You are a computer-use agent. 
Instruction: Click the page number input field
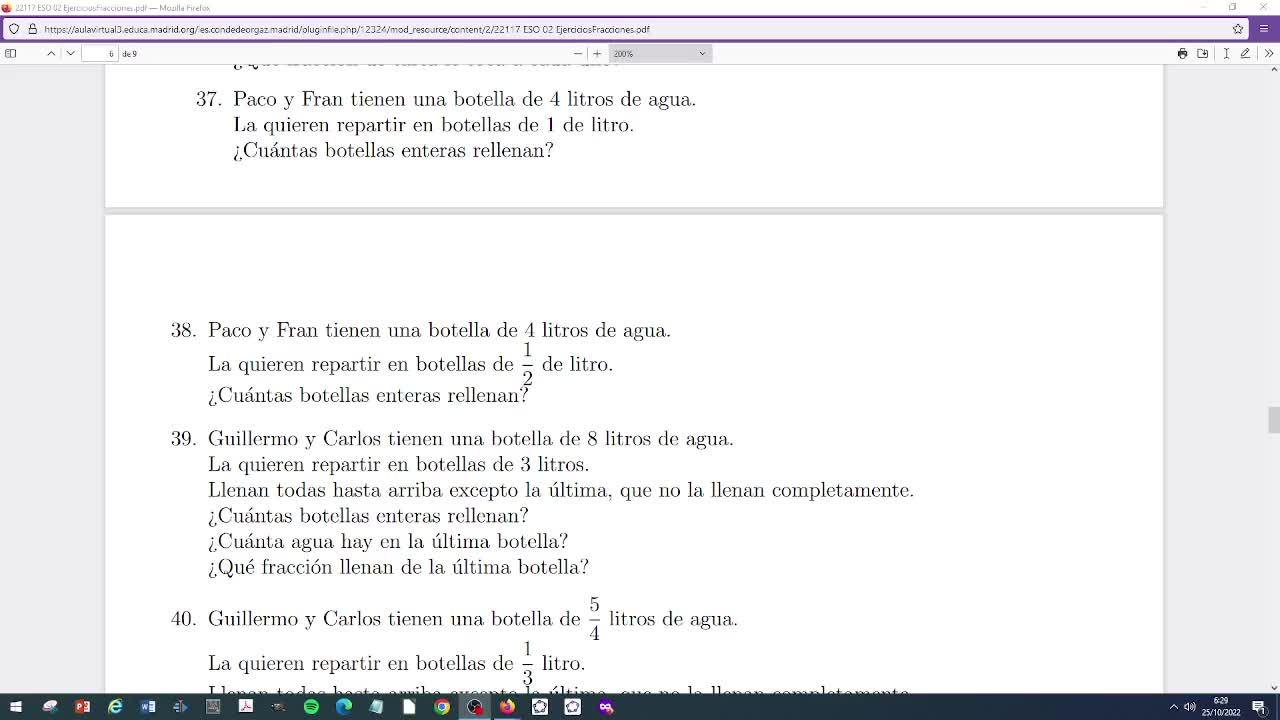[100, 53]
